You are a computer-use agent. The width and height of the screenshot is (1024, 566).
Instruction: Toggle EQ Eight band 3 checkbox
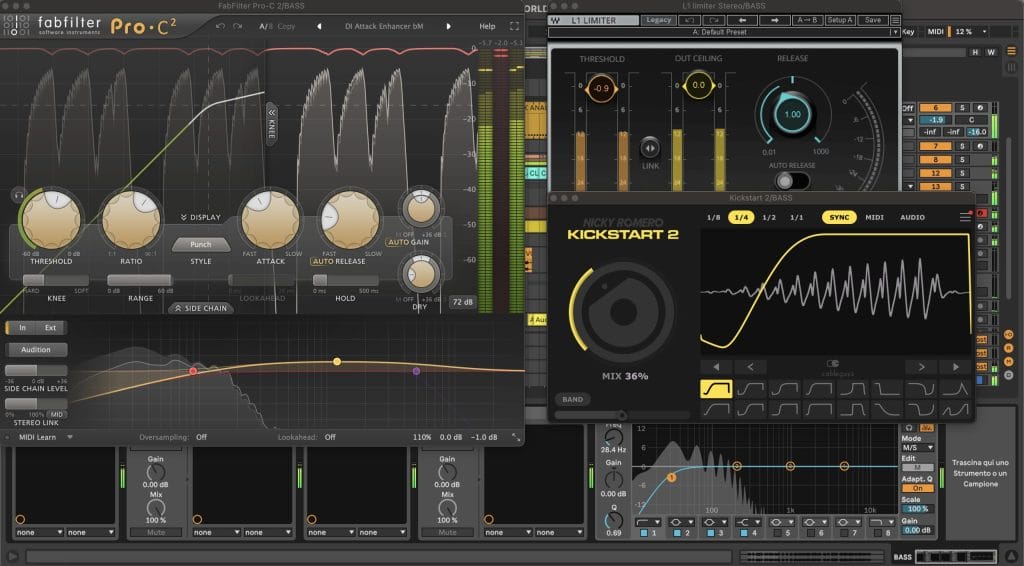(x=711, y=533)
